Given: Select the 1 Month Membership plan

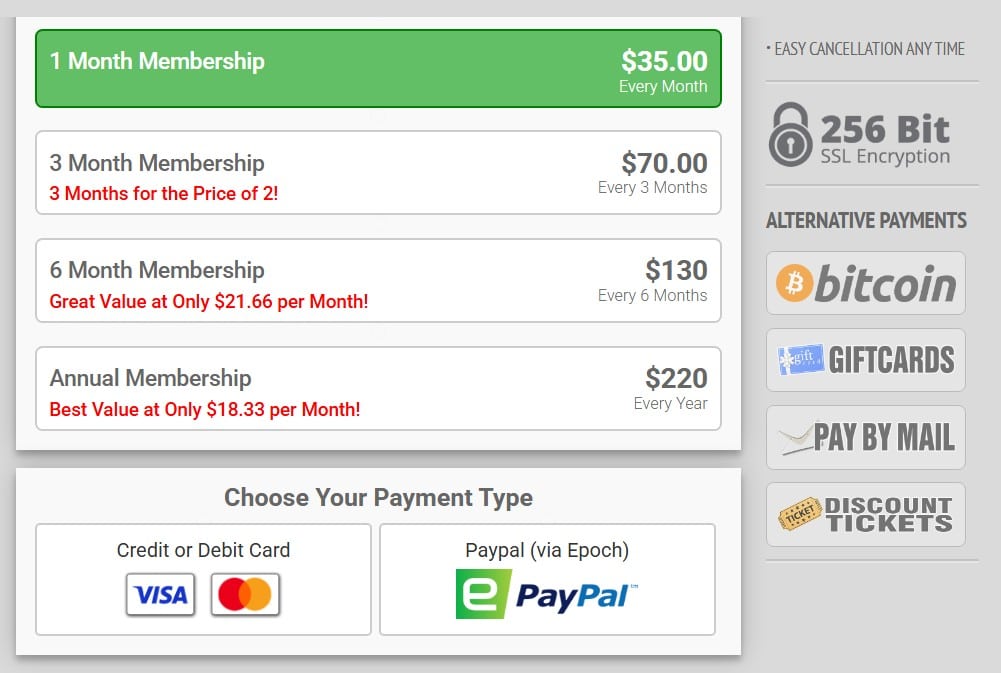Looking at the screenshot, I should (x=379, y=68).
